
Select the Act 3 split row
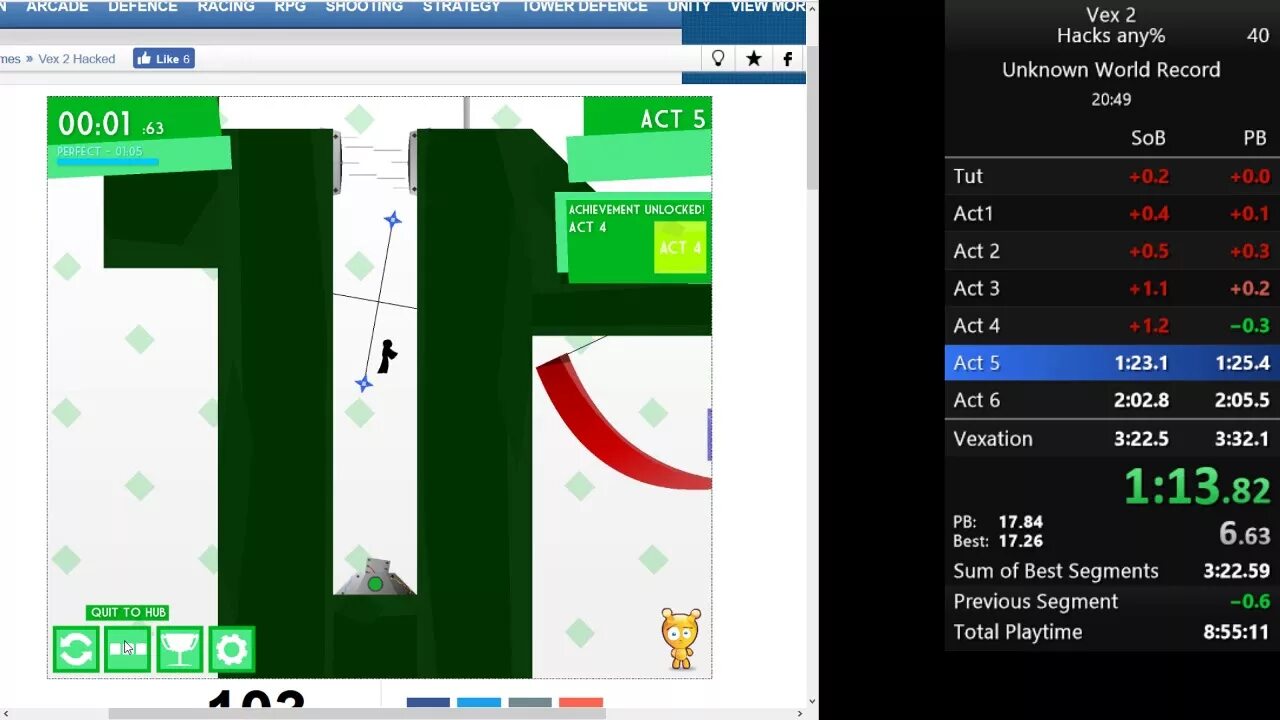[1112, 288]
